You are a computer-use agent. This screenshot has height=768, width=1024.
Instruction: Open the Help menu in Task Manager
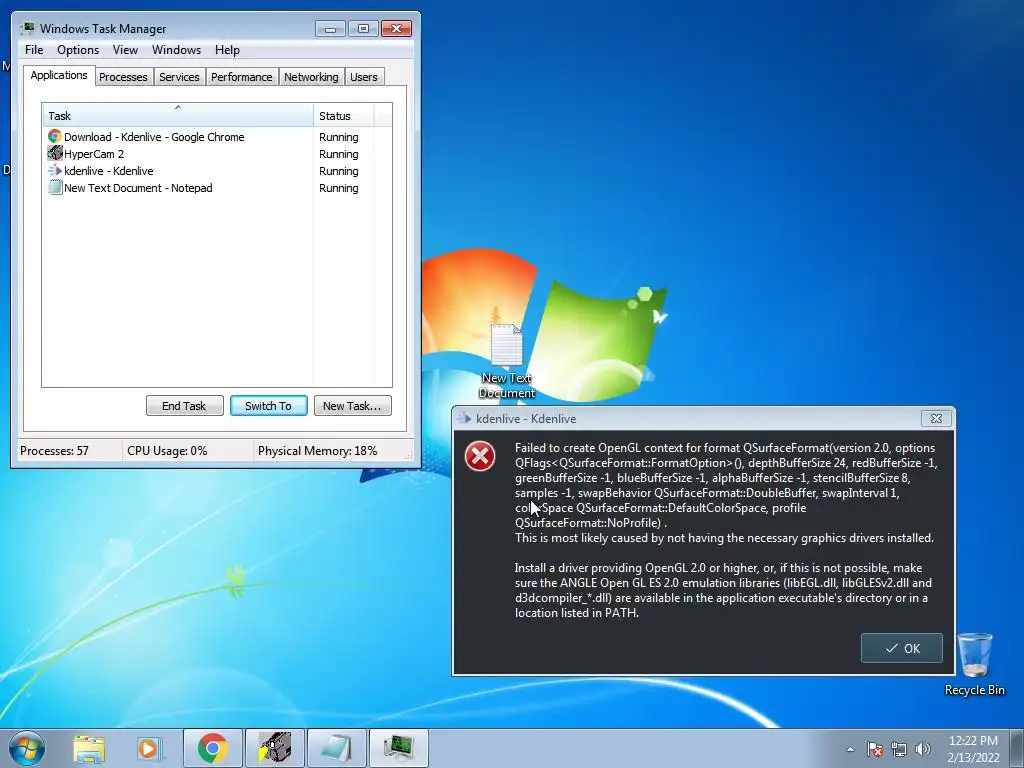coord(227,50)
